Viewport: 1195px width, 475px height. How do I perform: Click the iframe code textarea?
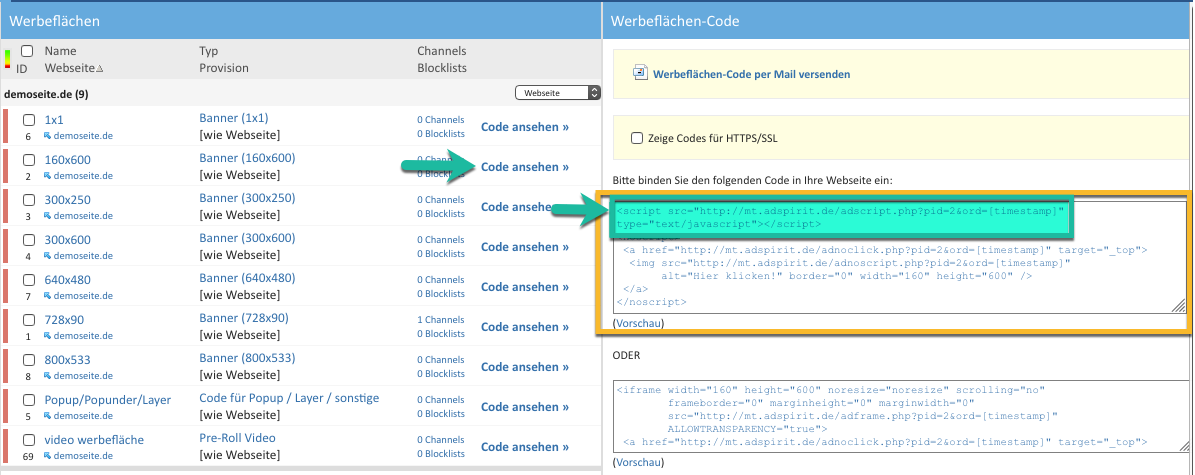[x=900, y=414]
